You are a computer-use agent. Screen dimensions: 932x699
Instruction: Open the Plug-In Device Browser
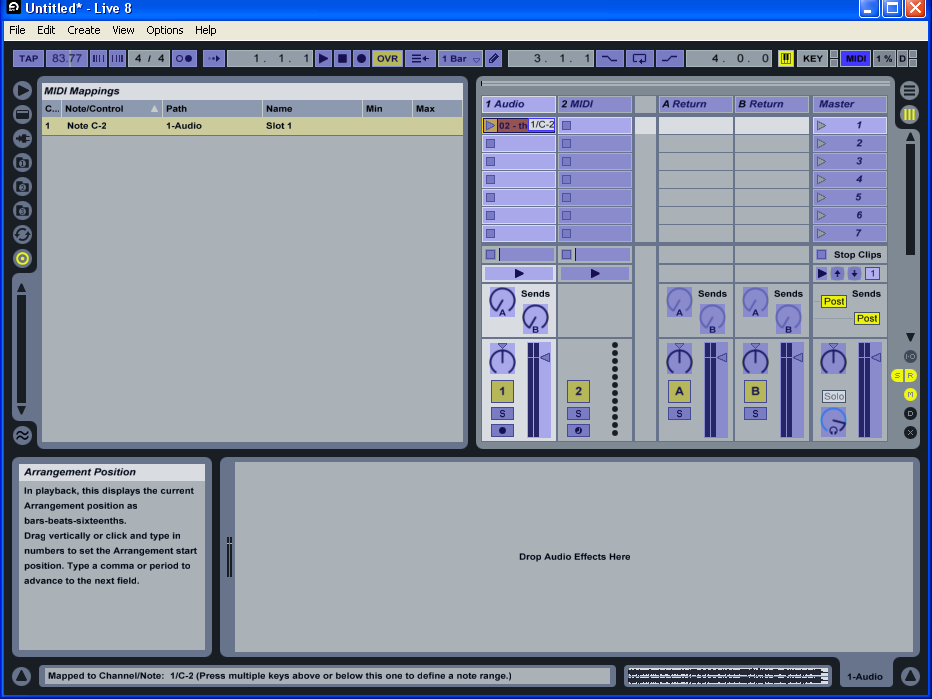[22, 138]
